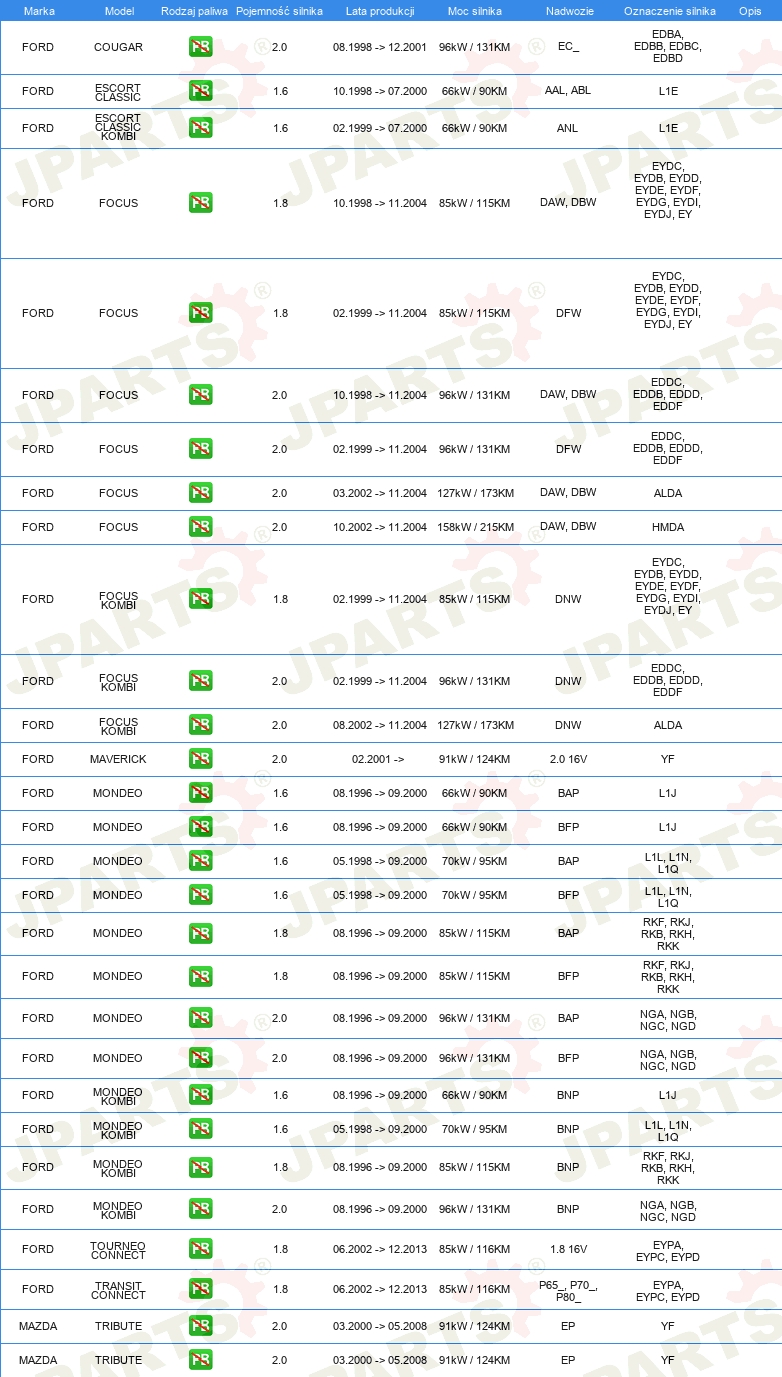Click the fuel icon in the MONDEO 90KM BFP row
Screen dimensions: 782x1377
(x=201, y=827)
